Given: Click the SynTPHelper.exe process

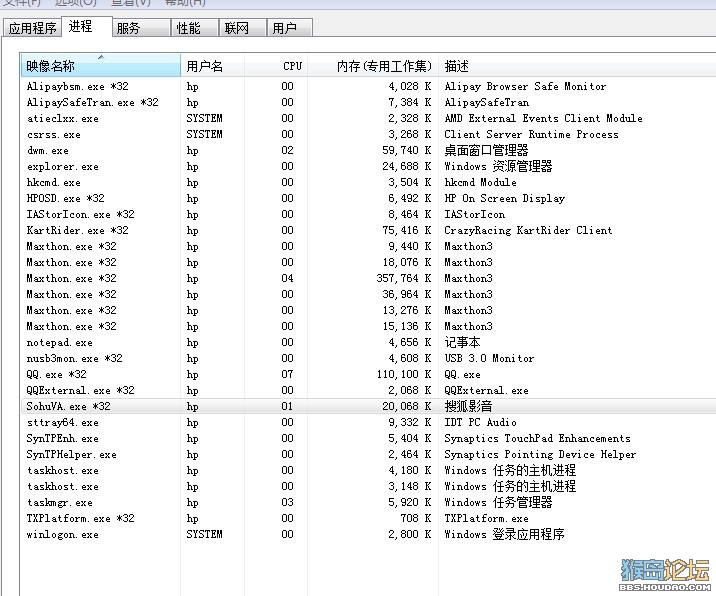Looking at the screenshot, I should click(368, 454).
